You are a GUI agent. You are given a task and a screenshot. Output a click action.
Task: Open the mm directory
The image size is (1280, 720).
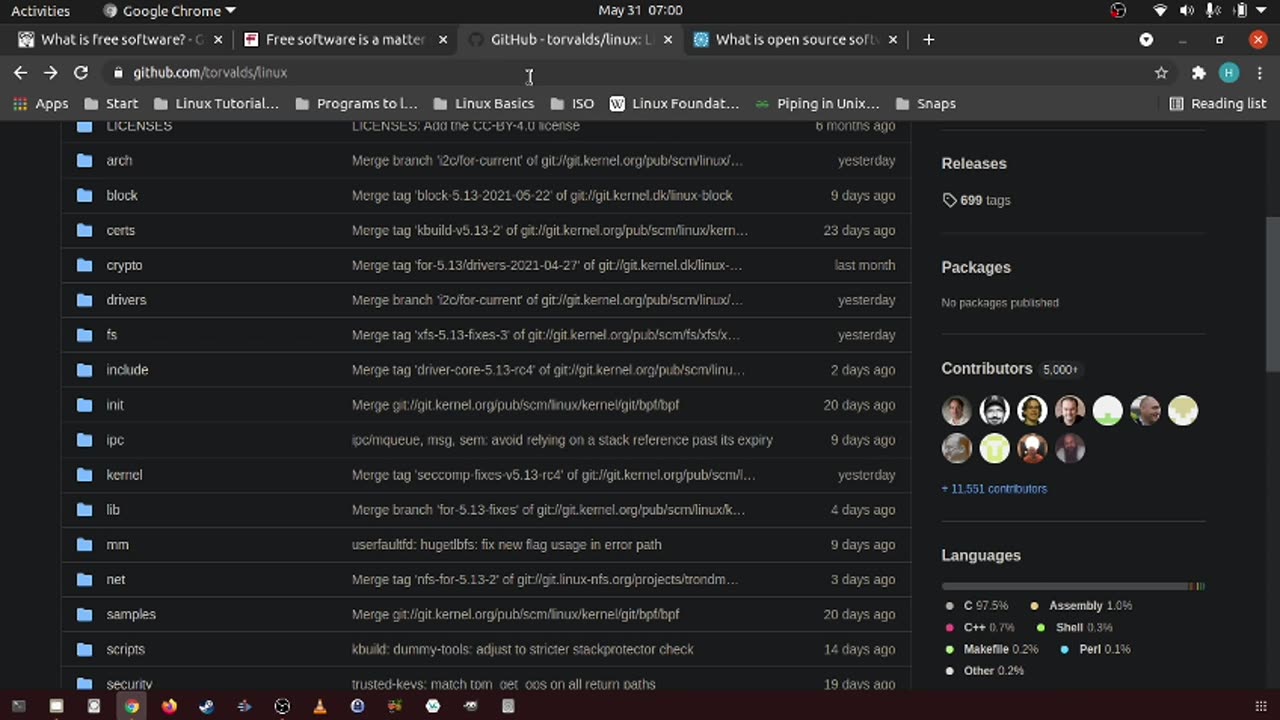(117, 545)
